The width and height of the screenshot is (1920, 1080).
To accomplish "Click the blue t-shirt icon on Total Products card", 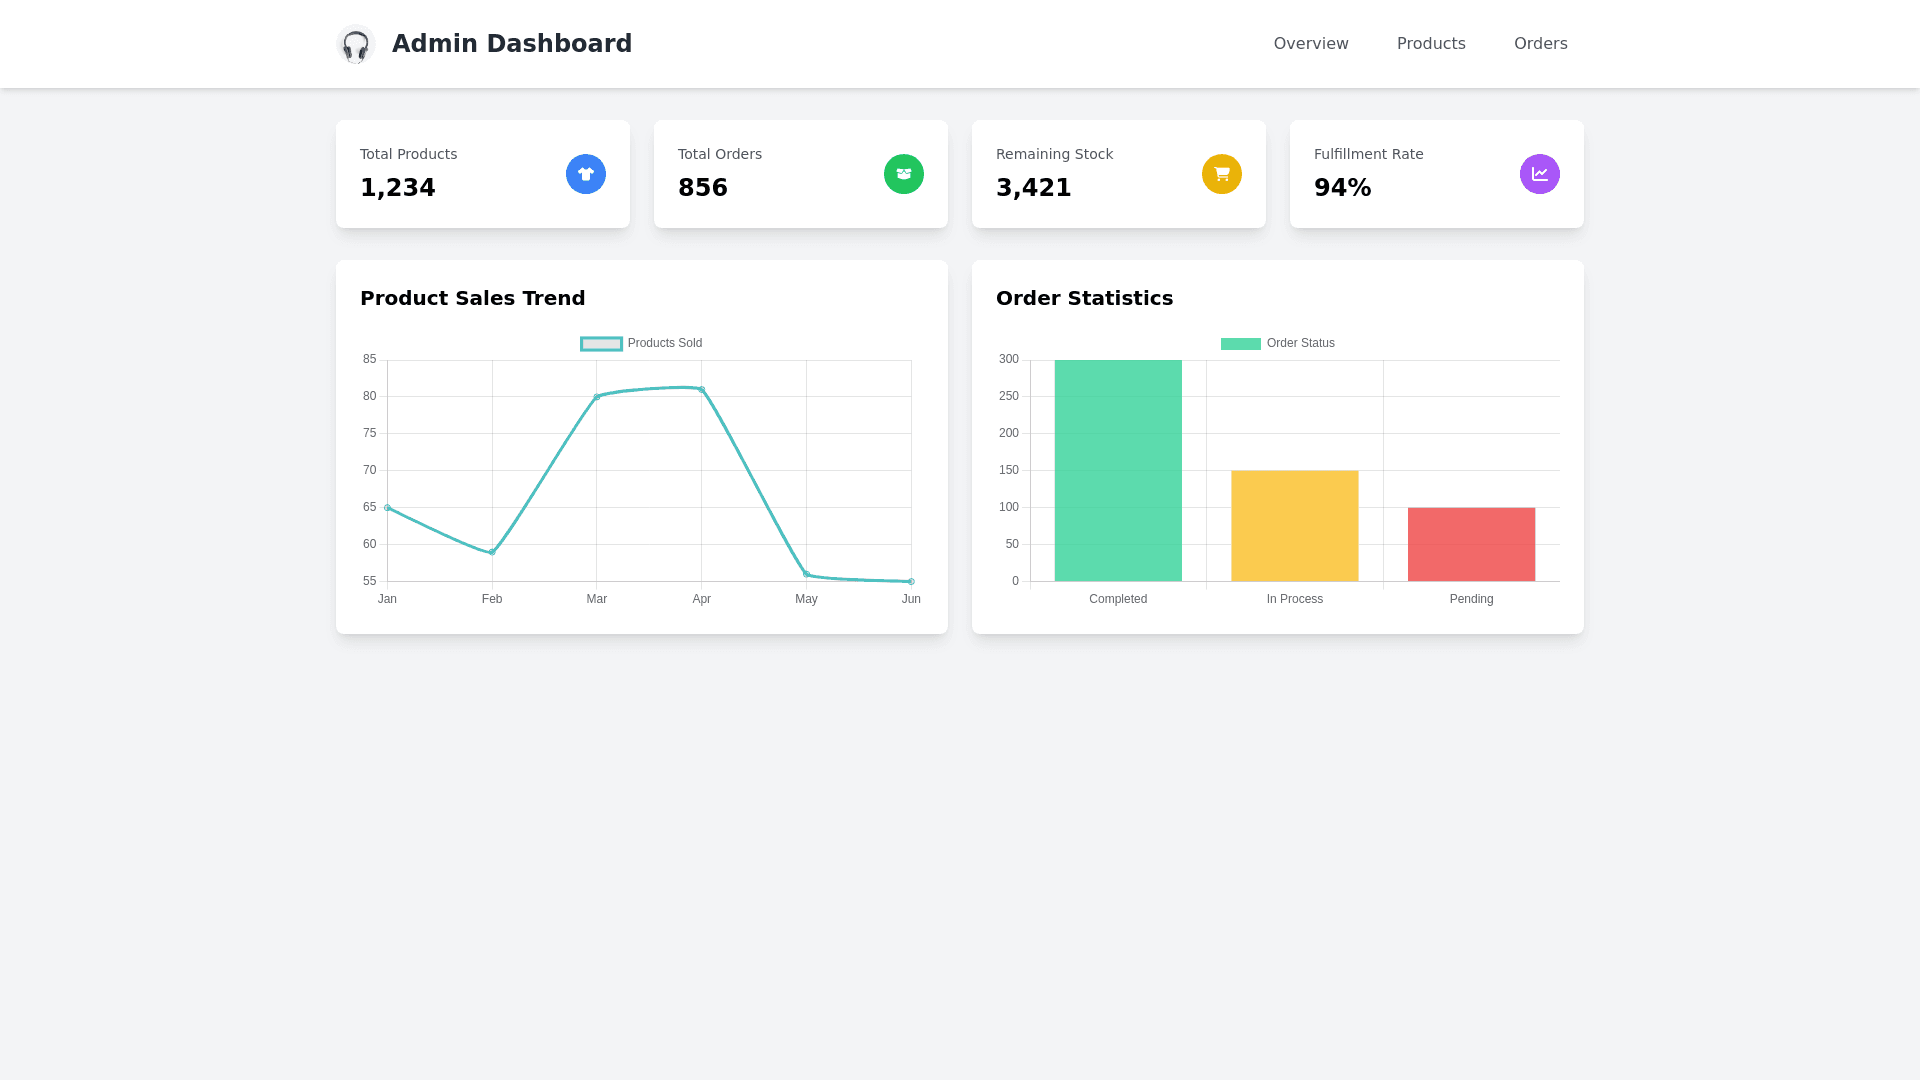I will pos(585,173).
